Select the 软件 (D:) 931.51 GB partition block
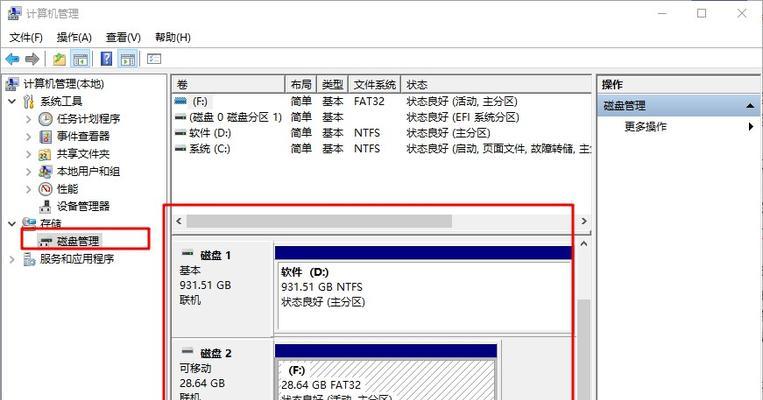763x400 pixels. [x=424, y=296]
